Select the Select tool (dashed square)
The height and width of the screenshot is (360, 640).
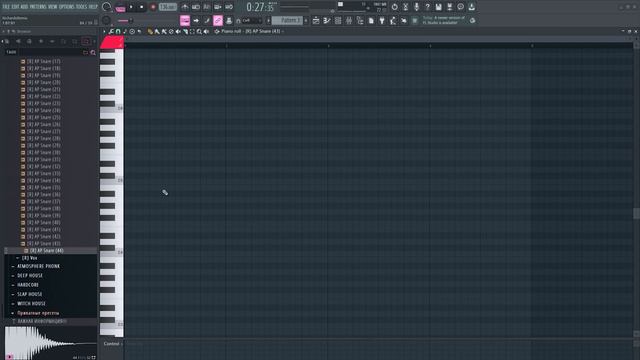point(192,31)
